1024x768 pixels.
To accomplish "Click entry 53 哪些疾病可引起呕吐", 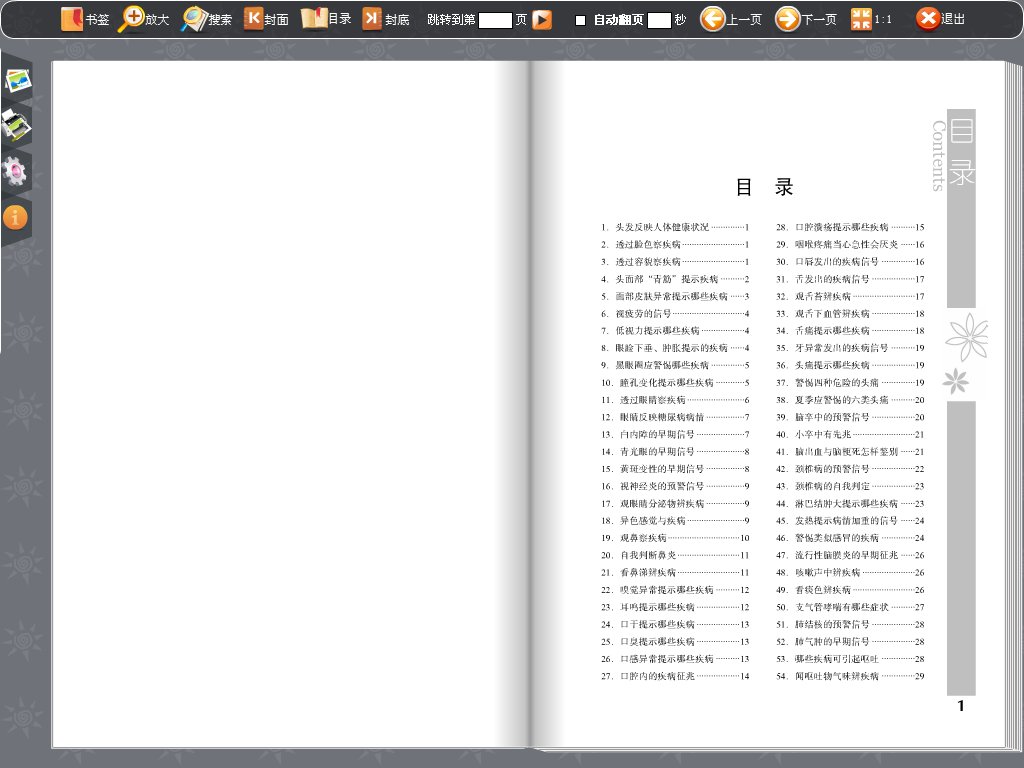I will click(x=850, y=659).
